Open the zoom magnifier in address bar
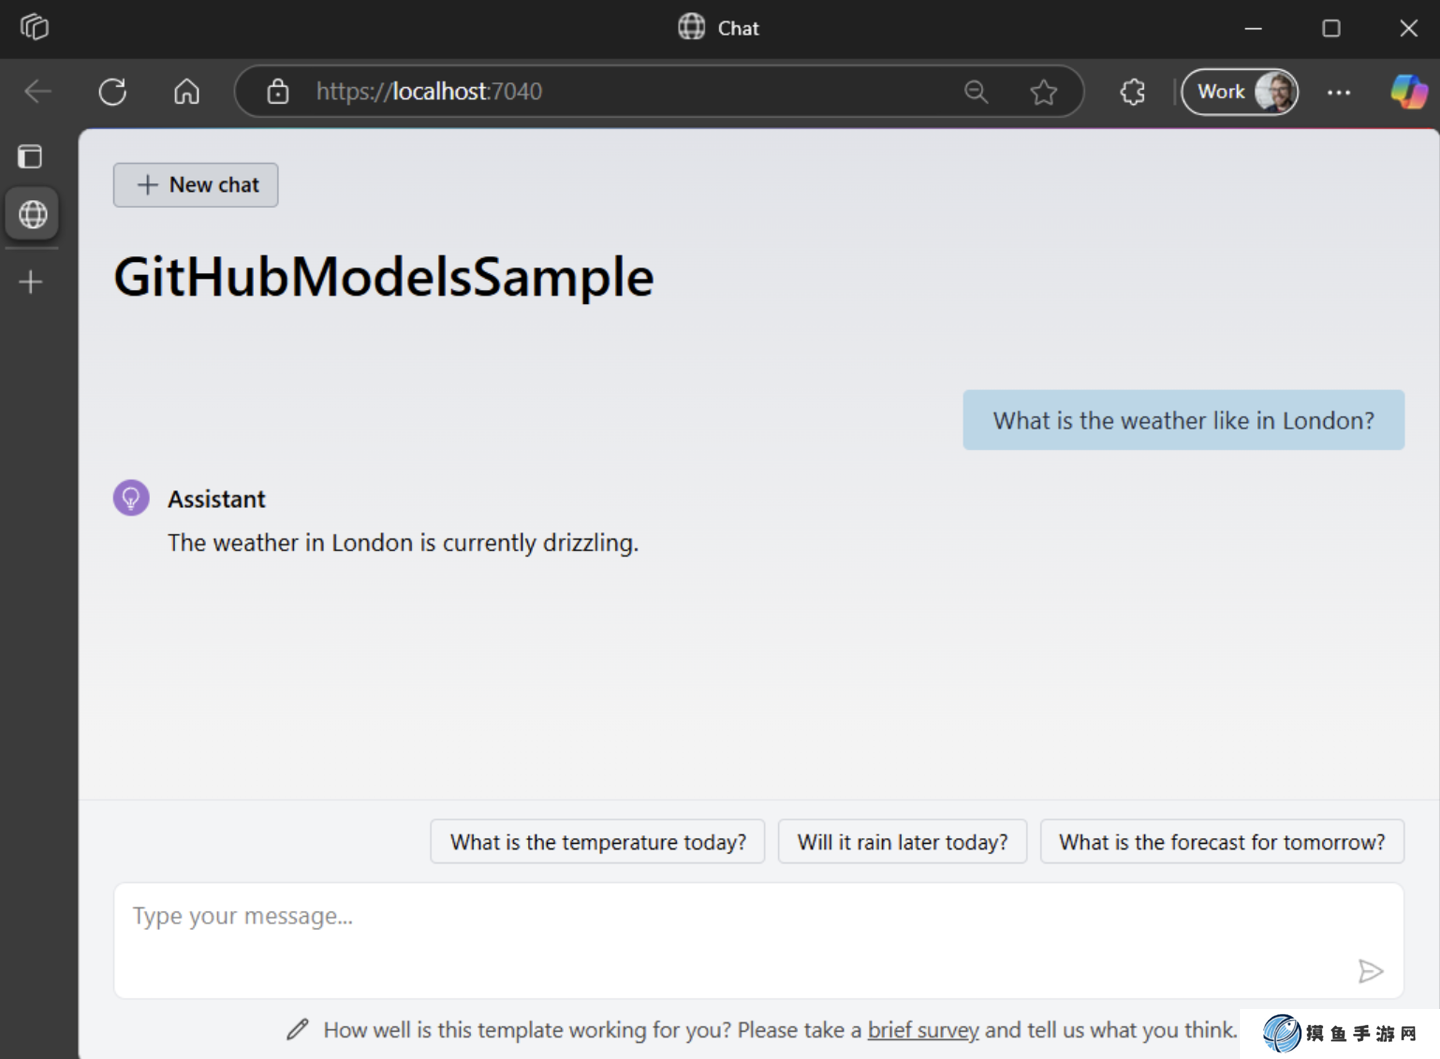Screen dimensions: 1440x1059 pyautogui.click(x=976, y=92)
